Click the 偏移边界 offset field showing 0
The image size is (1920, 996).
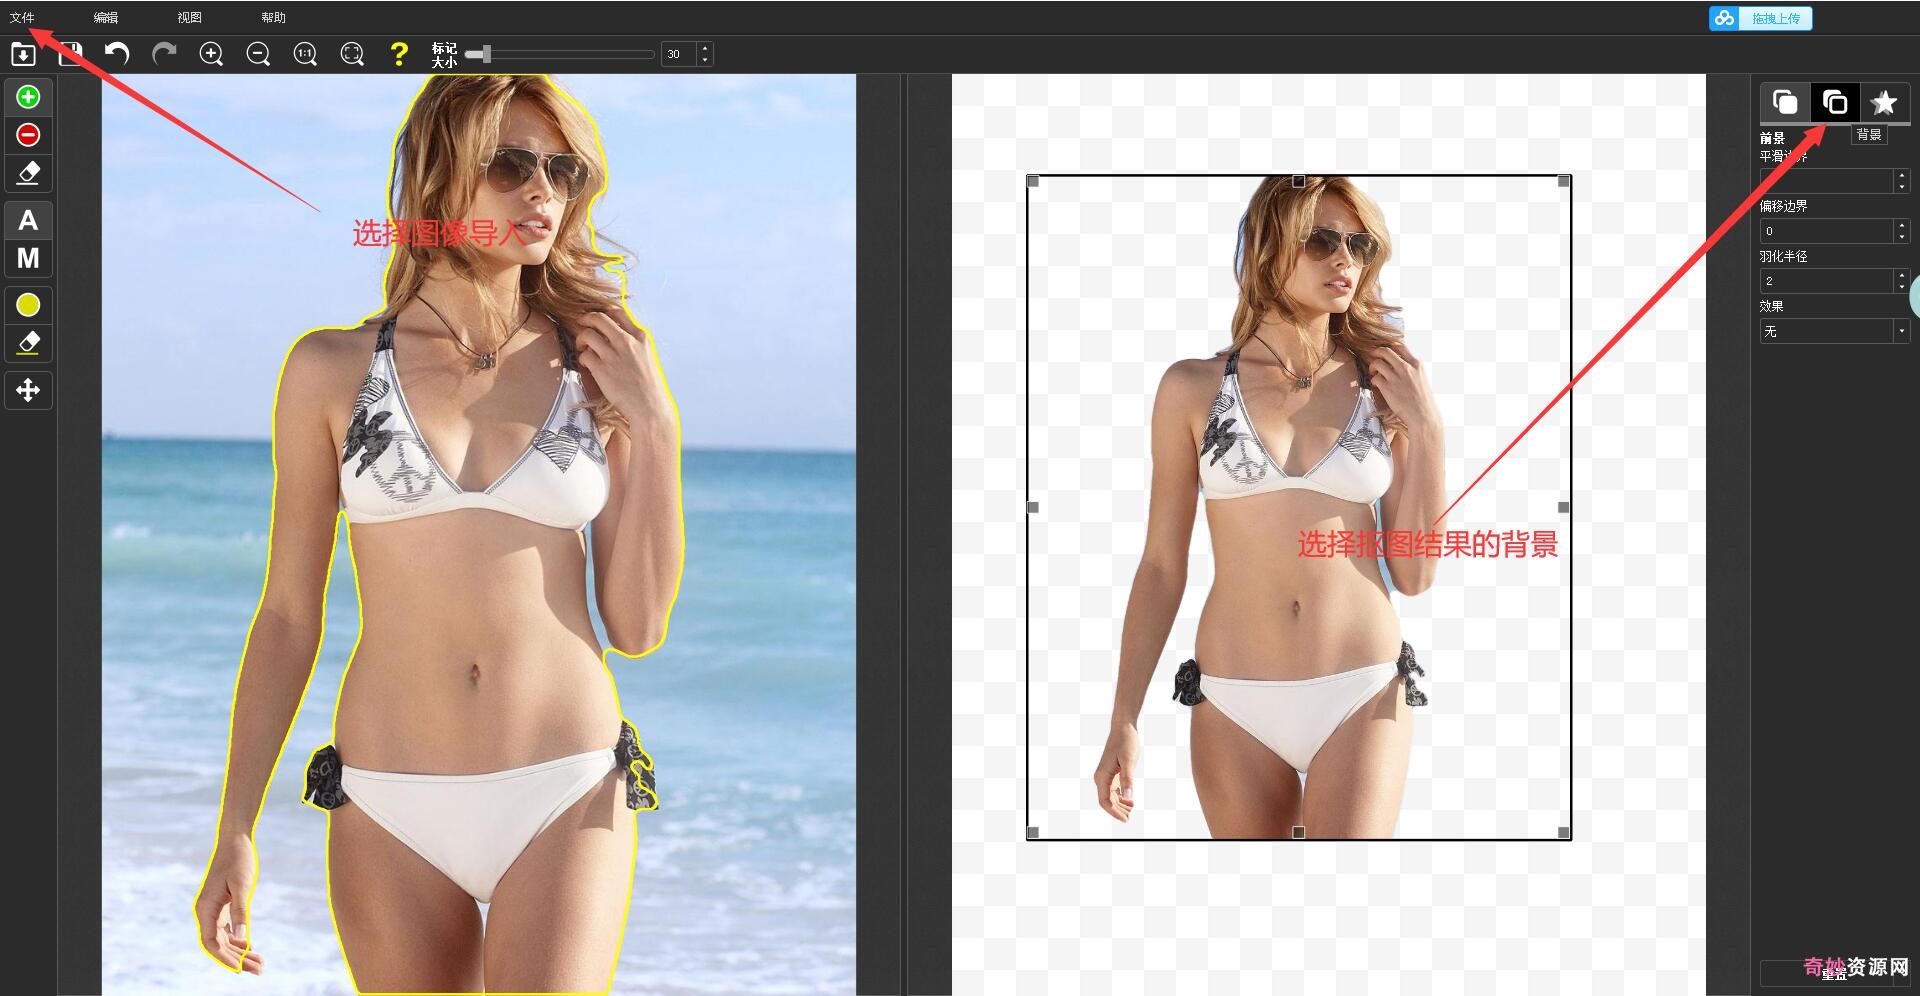pos(1827,231)
